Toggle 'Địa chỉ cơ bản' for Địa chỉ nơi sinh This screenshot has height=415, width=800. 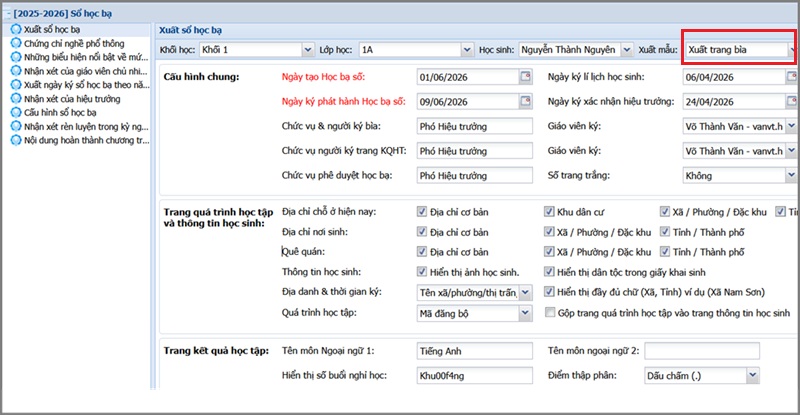click(x=422, y=232)
